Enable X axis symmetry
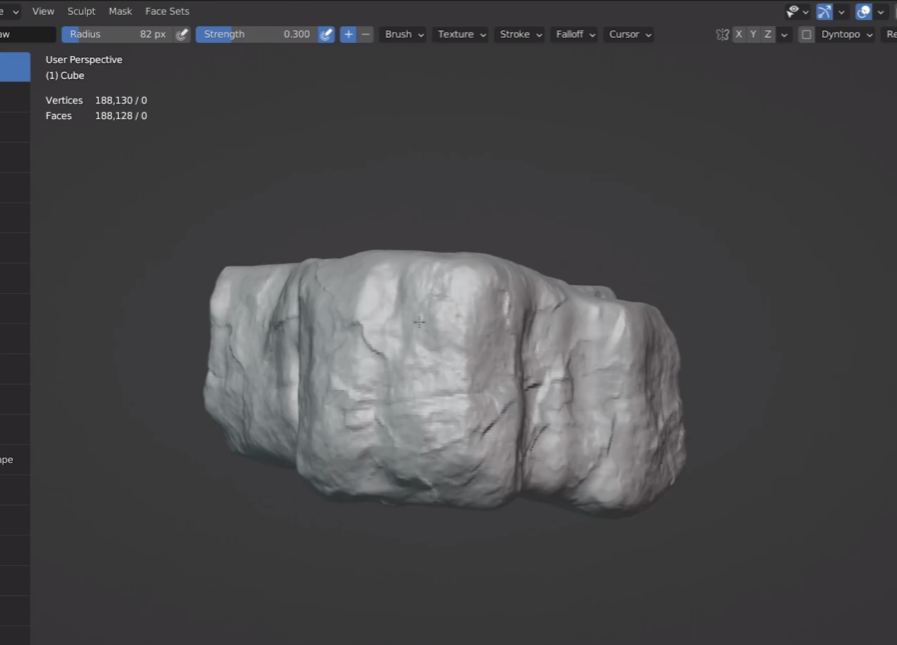The width and height of the screenshot is (897, 645). 739,34
